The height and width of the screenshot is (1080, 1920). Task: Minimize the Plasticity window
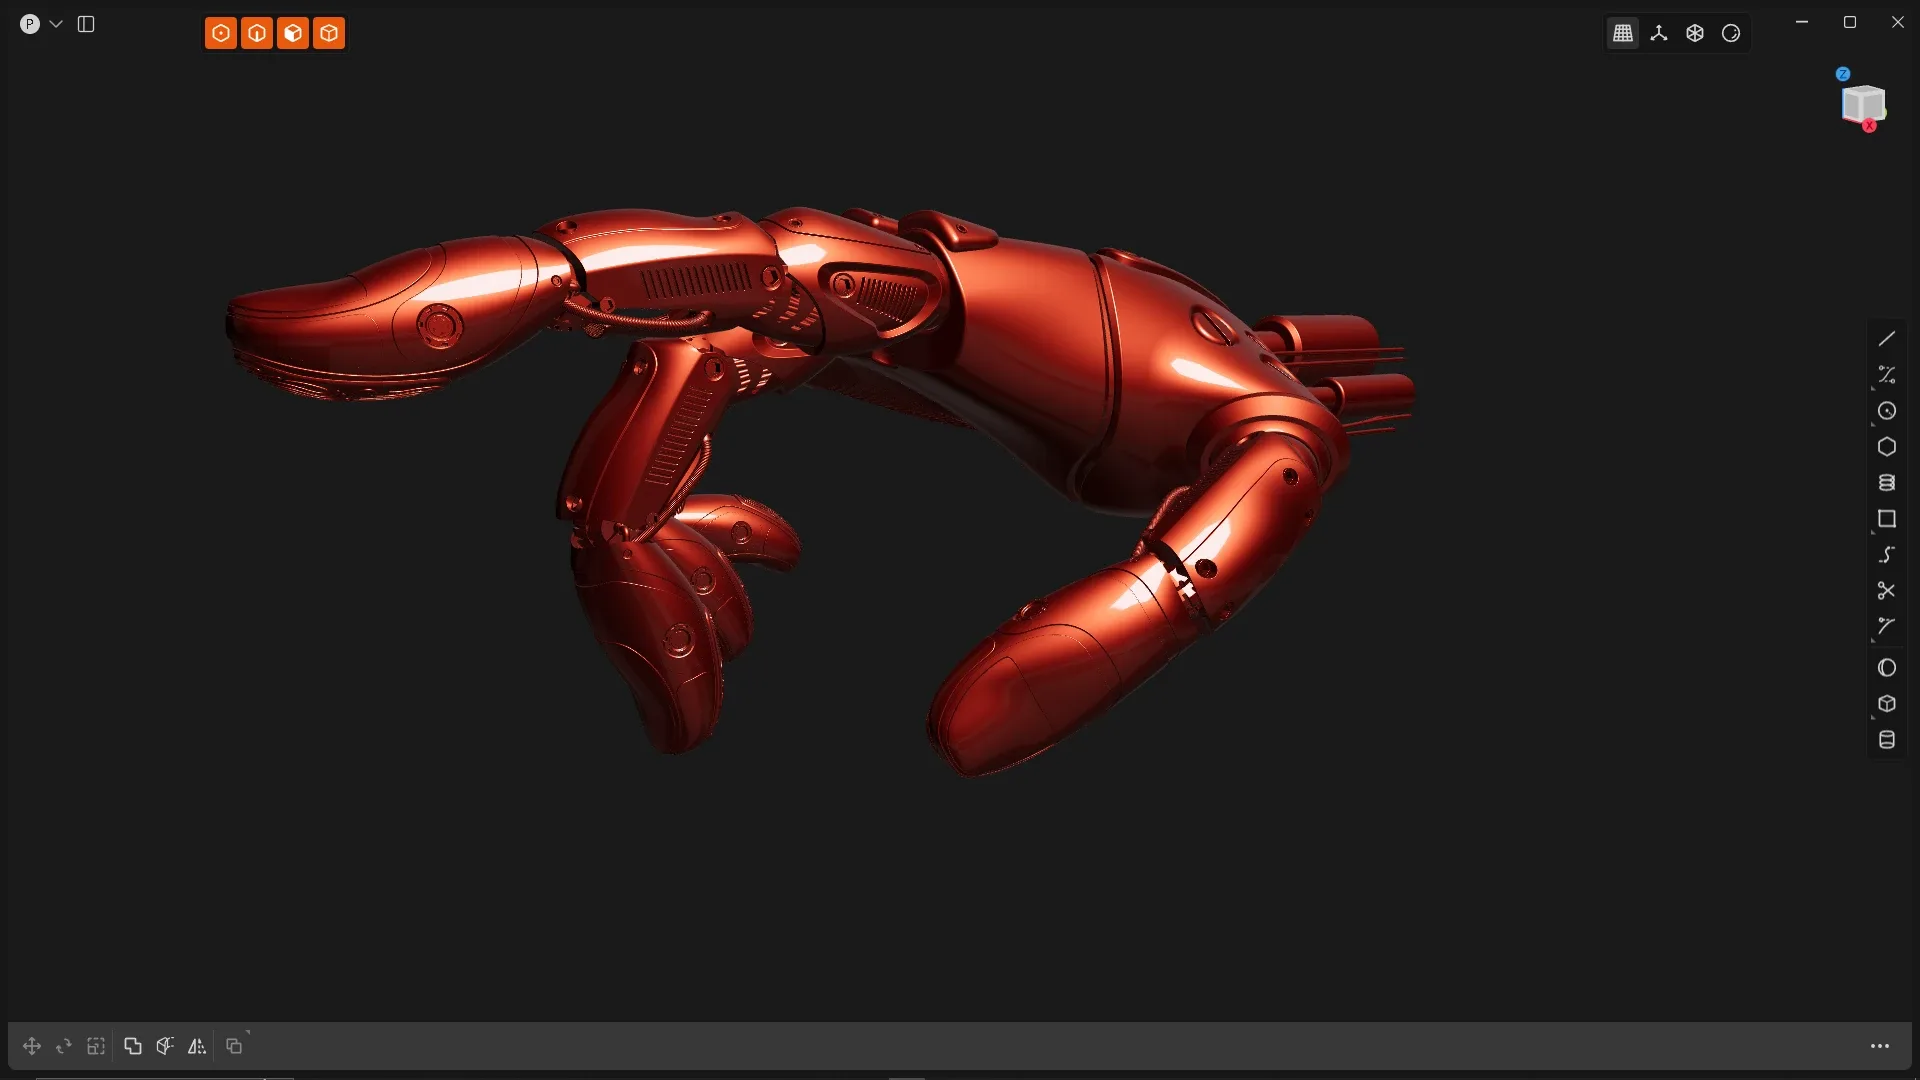[x=1802, y=22]
